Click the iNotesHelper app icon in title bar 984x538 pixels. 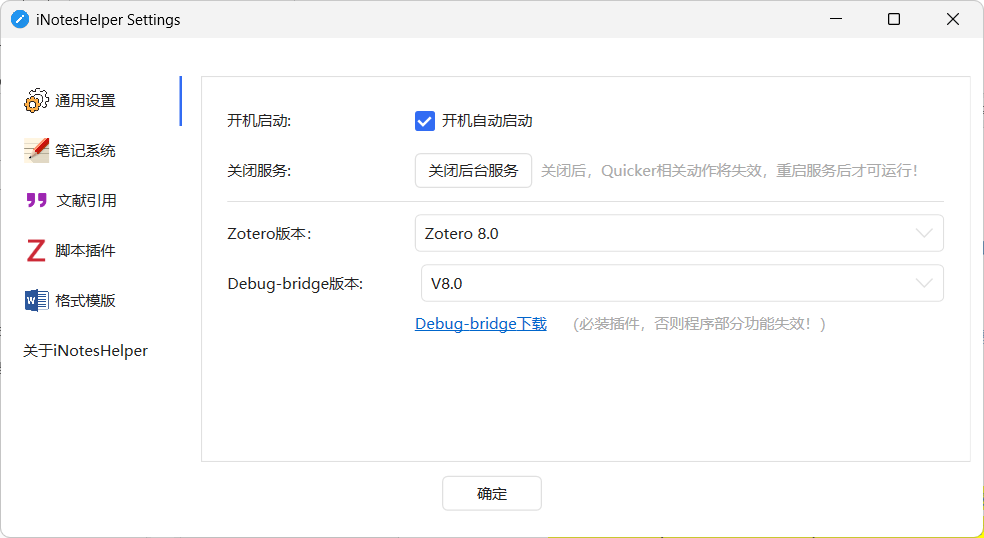tap(20, 19)
